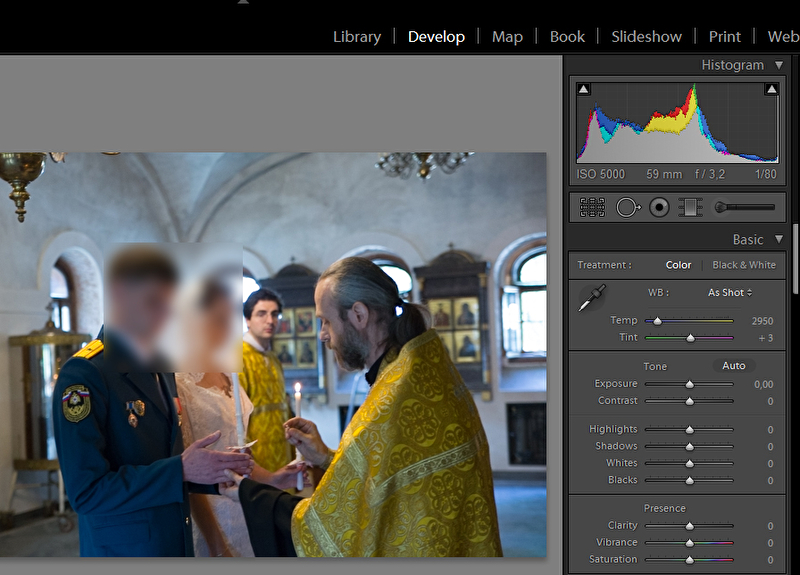This screenshot has height=575, width=800.
Task: Pick the White Balance eyedropper
Action: click(593, 297)
